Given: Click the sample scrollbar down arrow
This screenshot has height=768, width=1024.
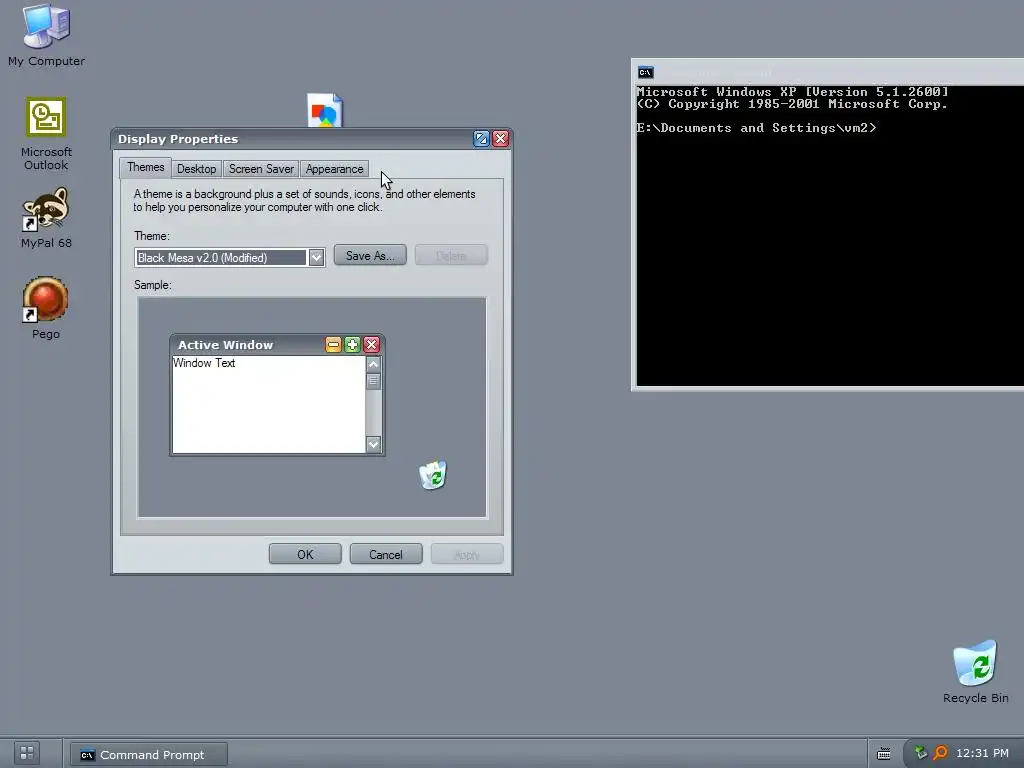Looking at the screenshot, I should pyautogui.click(x=374, y=444).
